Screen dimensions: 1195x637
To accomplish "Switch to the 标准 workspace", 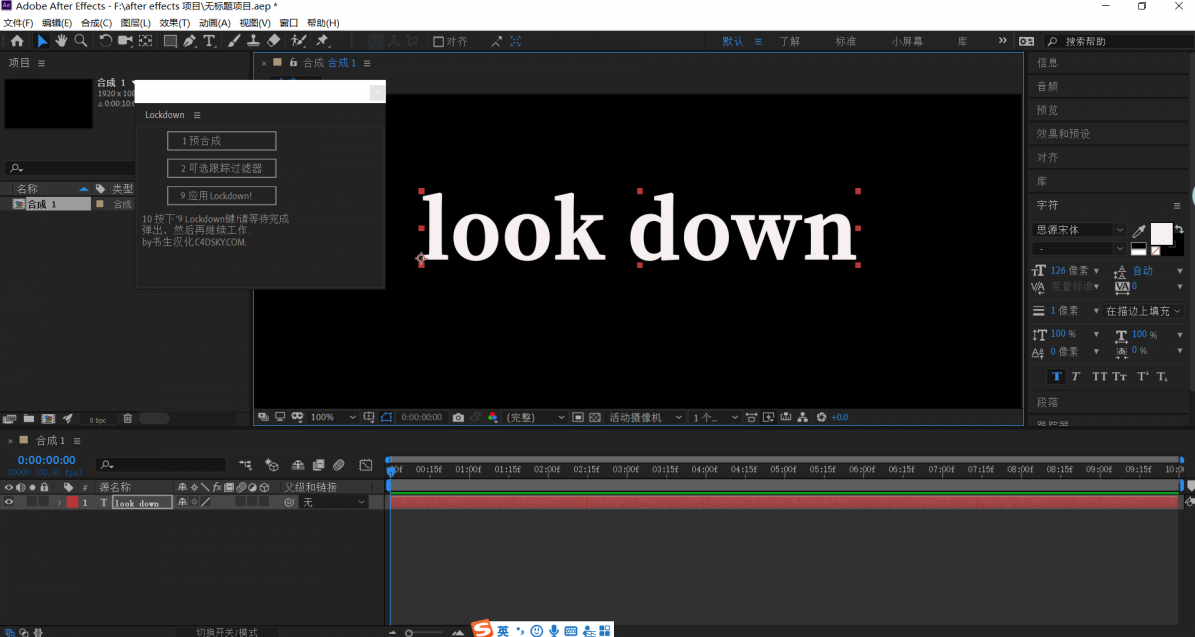I will click(846, 41).
